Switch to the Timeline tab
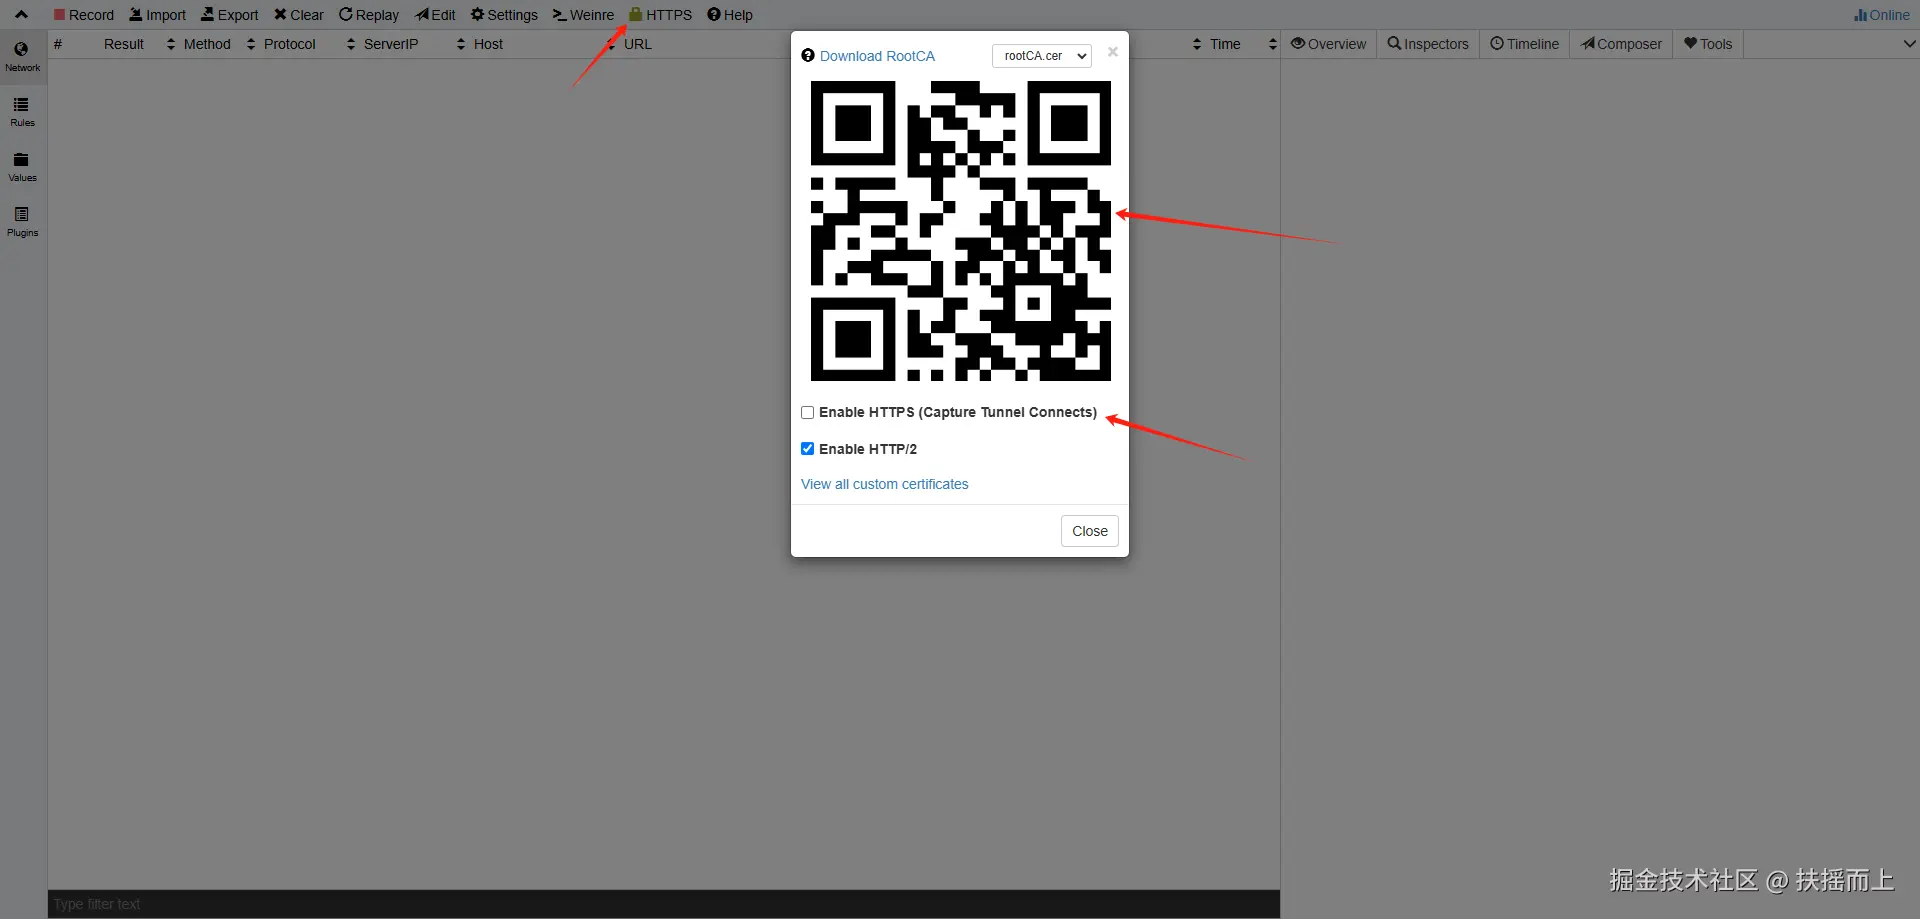Screen dimensions: 1920x919 [1524, 44]
